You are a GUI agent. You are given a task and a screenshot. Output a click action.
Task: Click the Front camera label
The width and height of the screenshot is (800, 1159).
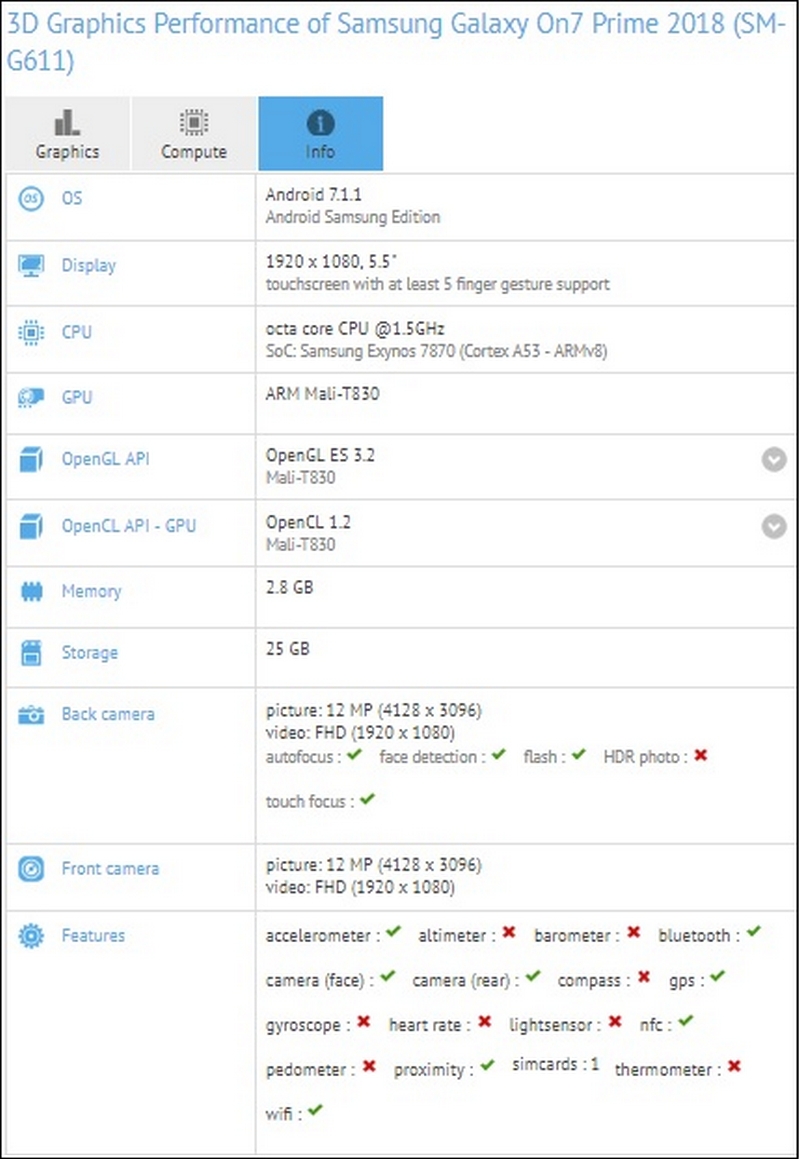110,869
